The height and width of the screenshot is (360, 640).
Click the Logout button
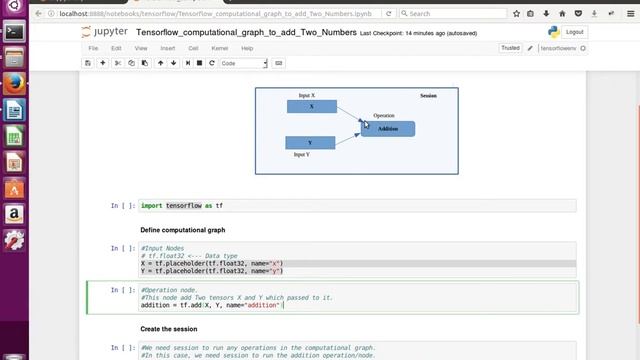tap(575, 32)
